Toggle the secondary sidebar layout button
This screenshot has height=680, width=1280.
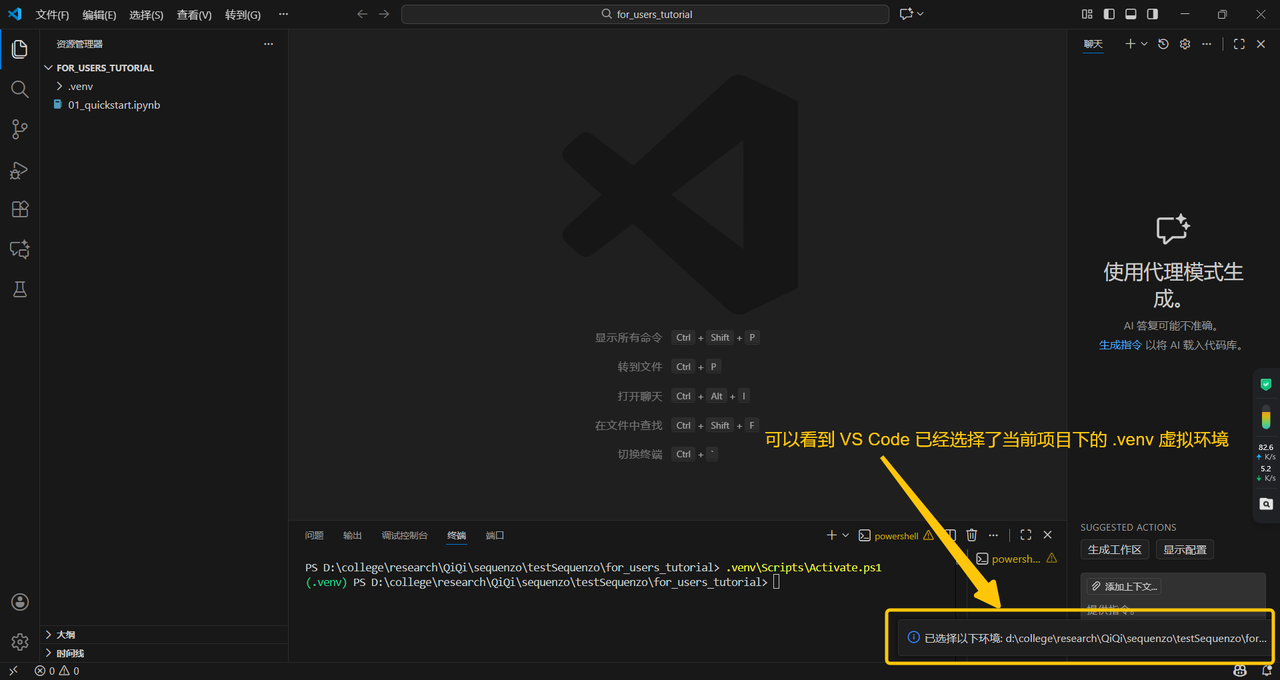pyautogui.click(x=1153, y=14)
